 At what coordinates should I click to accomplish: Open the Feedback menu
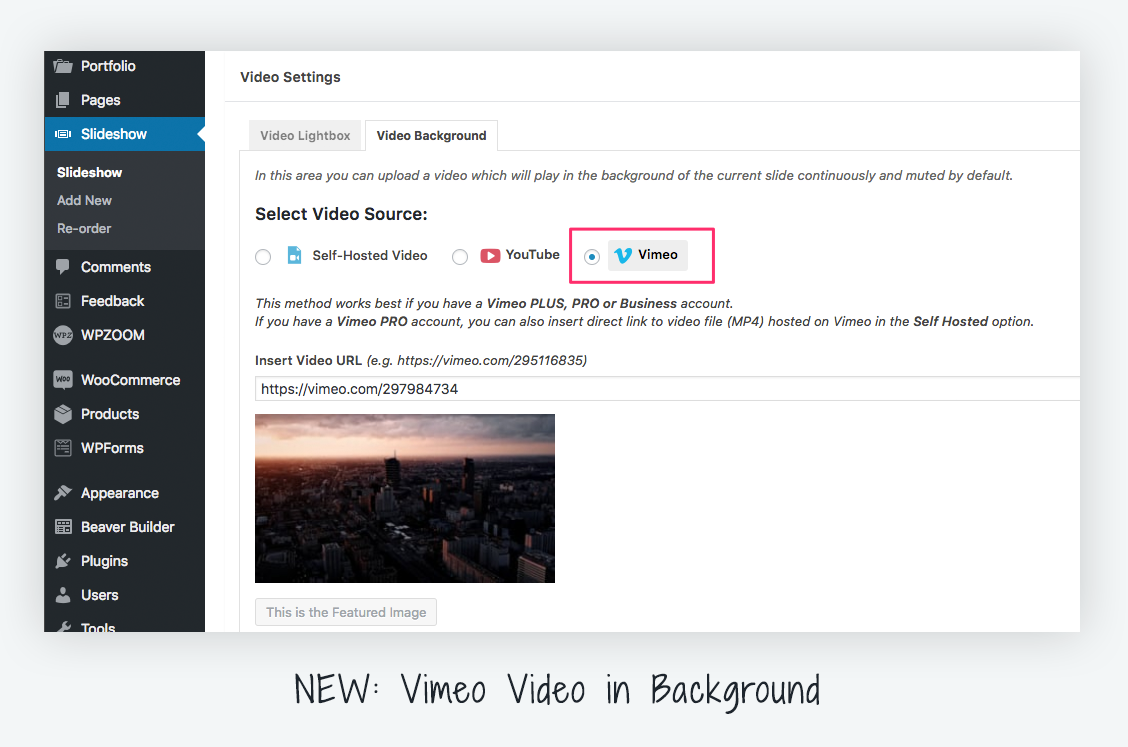pos(124,301)
